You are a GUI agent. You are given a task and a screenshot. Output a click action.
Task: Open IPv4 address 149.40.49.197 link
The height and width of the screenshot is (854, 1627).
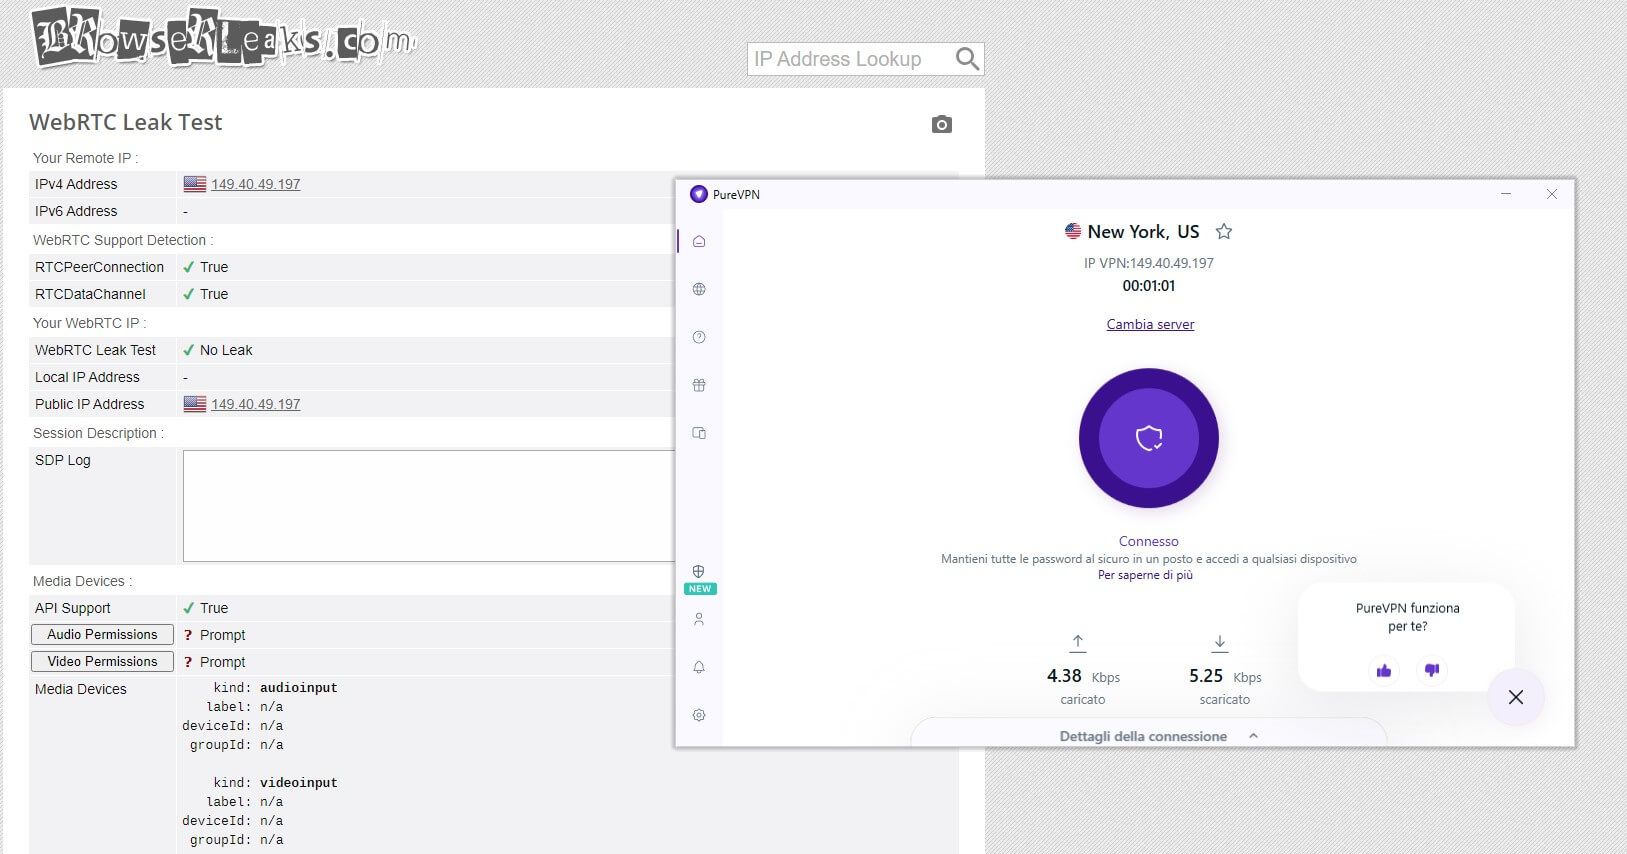[x=256, y=184]
